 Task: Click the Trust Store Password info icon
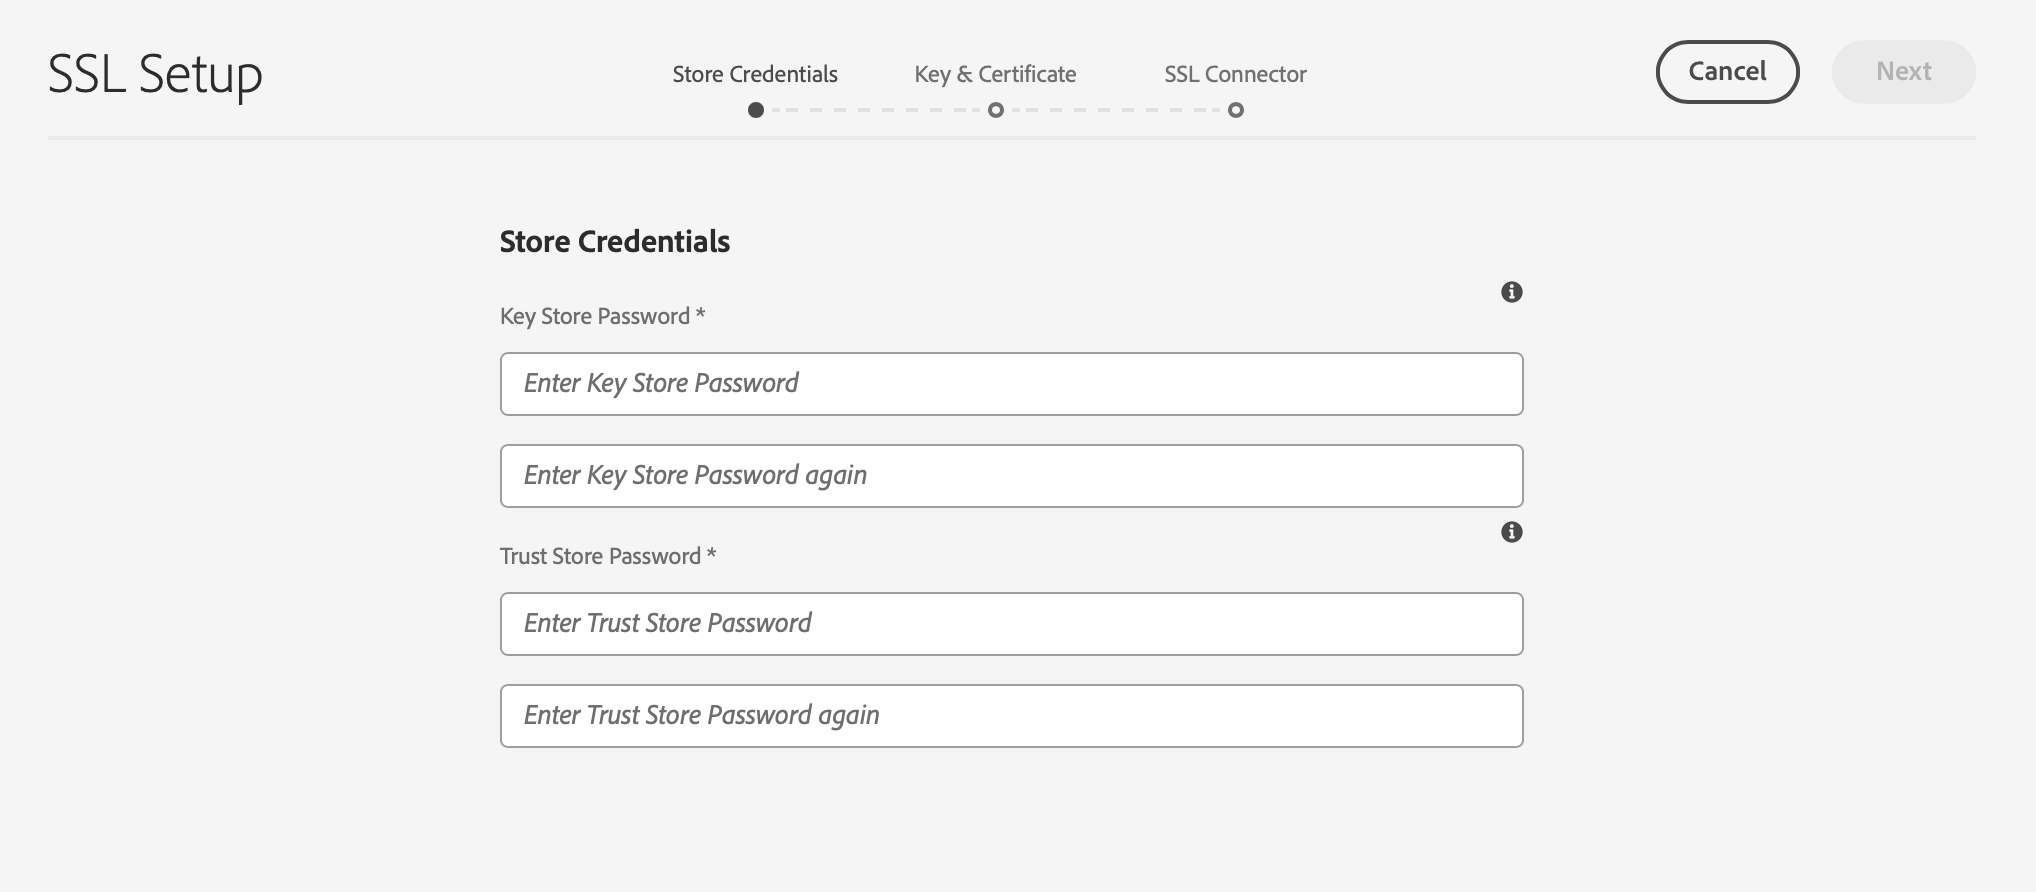[1511, 532]
